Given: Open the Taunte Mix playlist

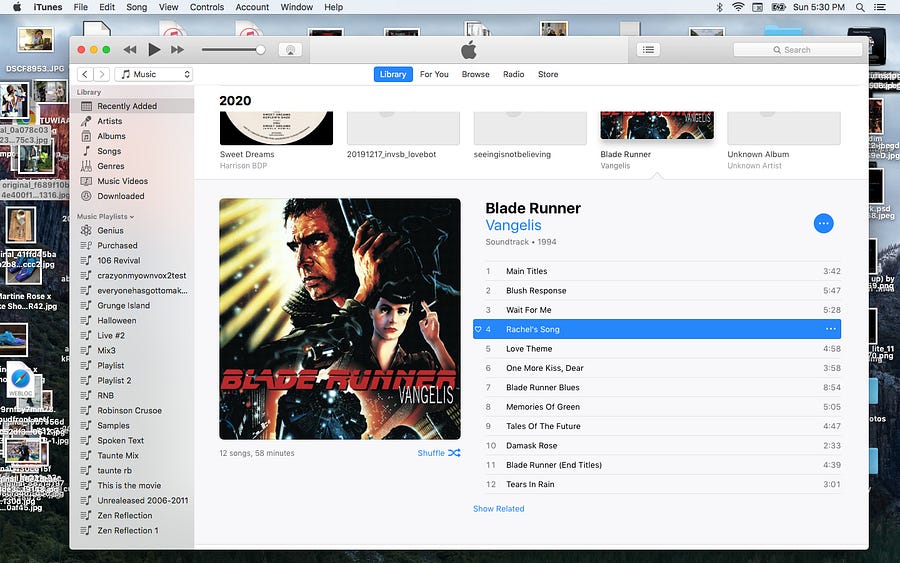Looking at the screenshot, I should 132,455.
